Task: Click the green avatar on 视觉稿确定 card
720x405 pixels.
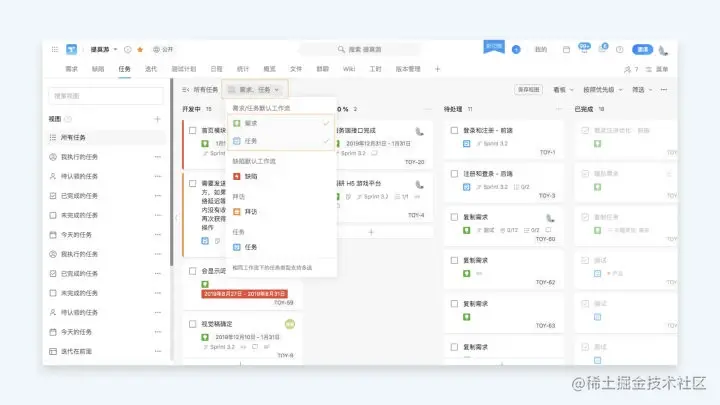Action: click(x=290, y=324)
